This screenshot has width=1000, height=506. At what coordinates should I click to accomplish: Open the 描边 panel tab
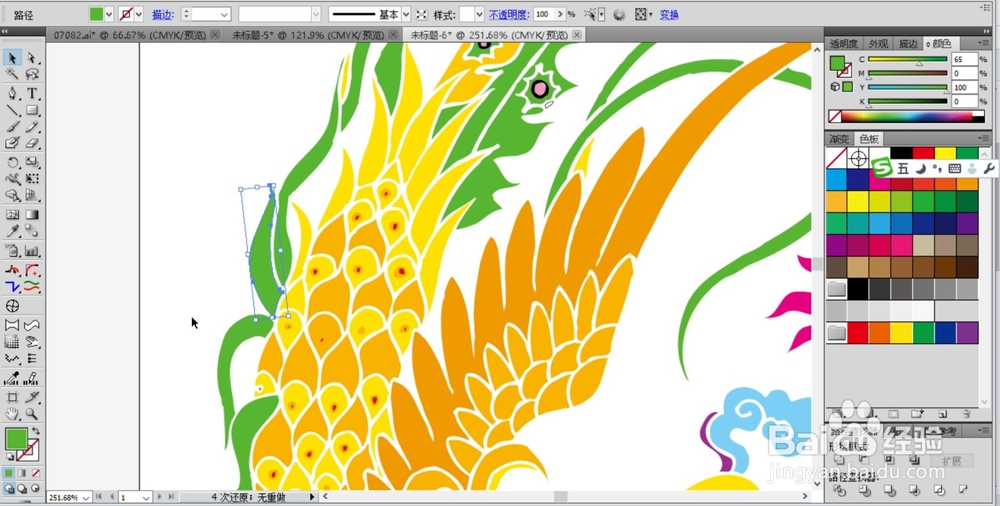click(x=908, y=44)
